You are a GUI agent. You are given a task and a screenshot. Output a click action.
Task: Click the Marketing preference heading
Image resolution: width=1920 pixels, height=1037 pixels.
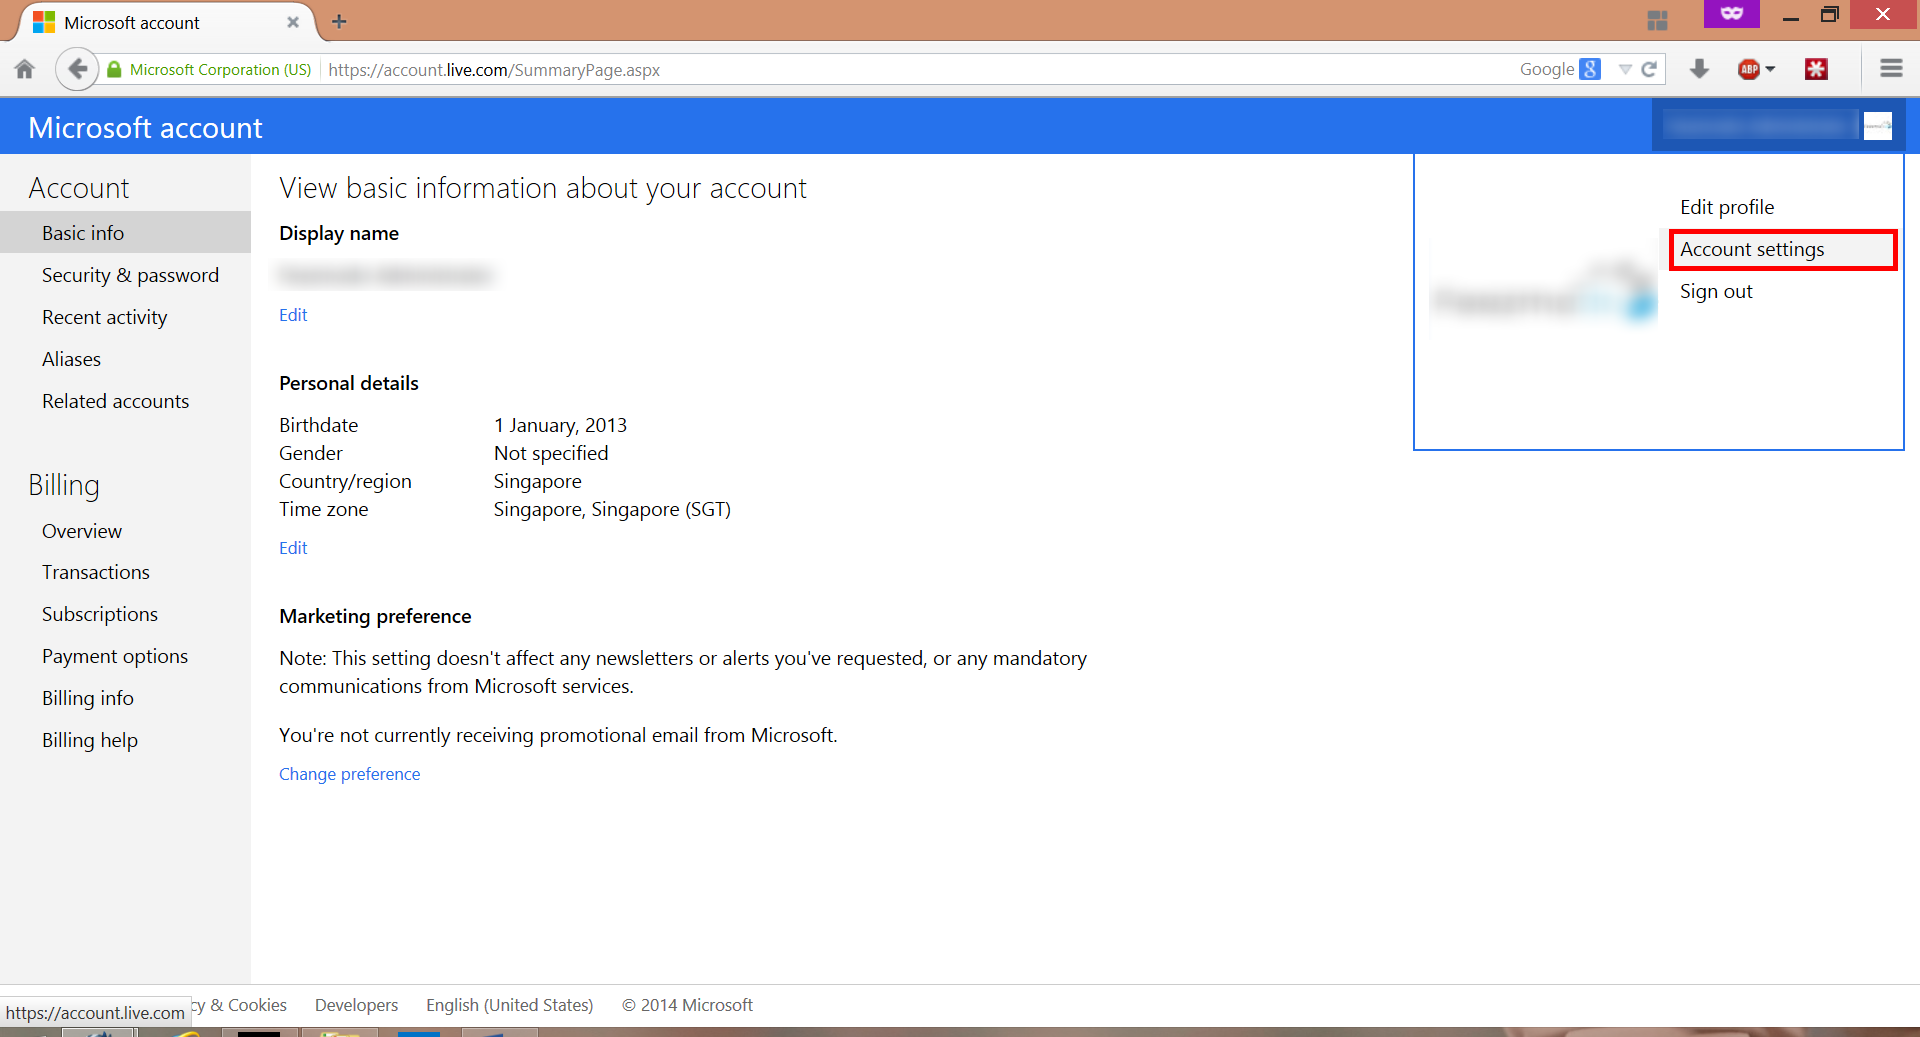pos(375,616)
